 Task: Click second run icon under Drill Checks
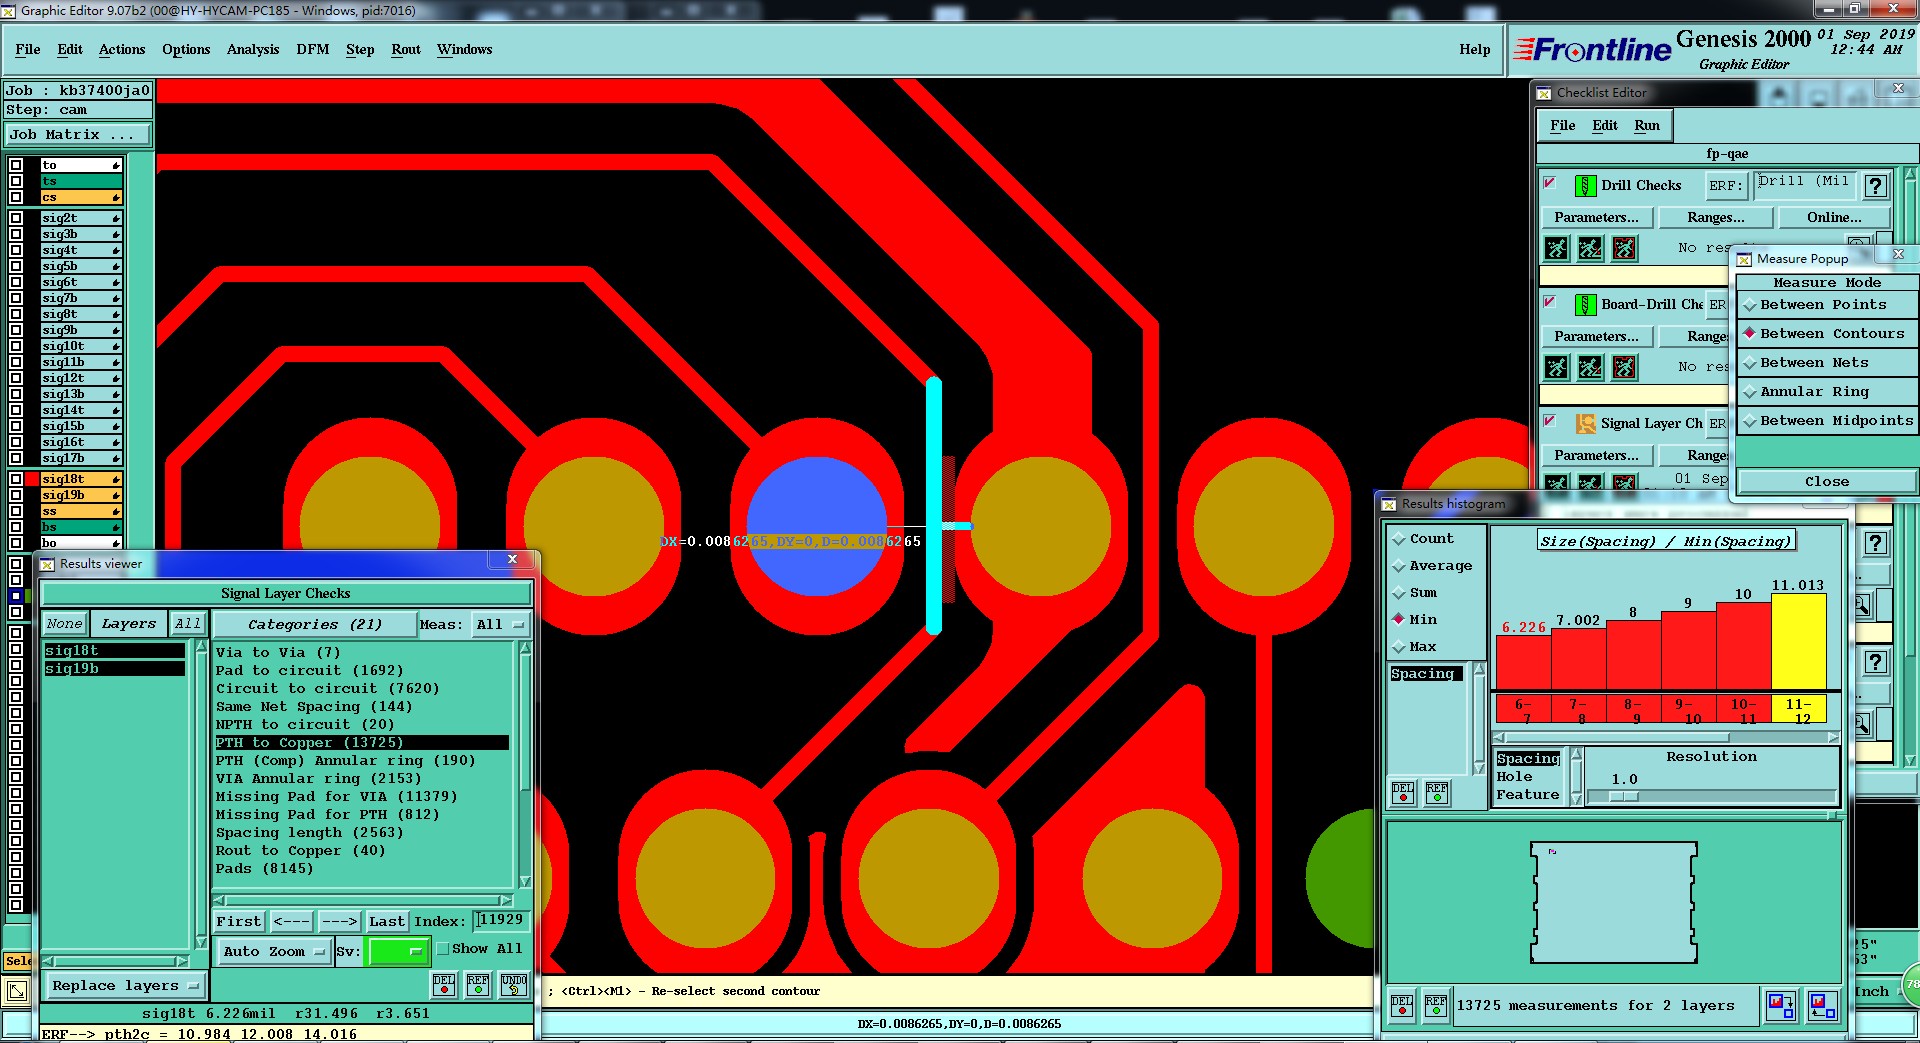1590,248
